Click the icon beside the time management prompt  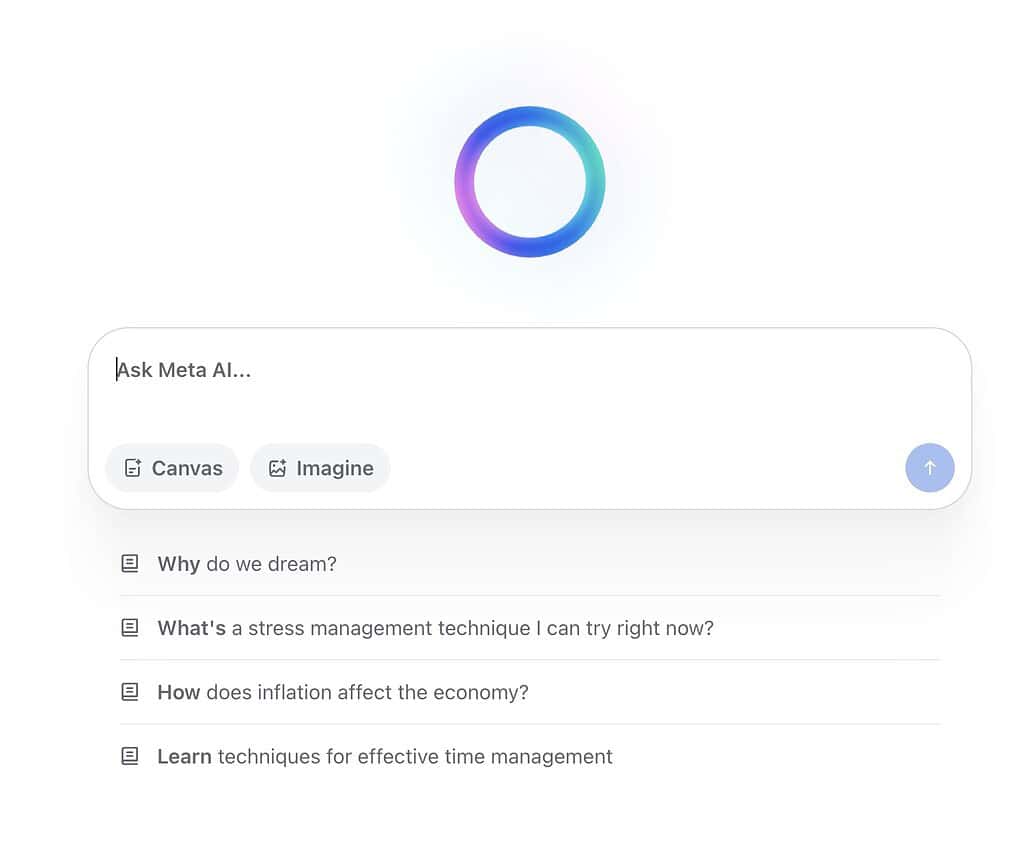[130, 756]
